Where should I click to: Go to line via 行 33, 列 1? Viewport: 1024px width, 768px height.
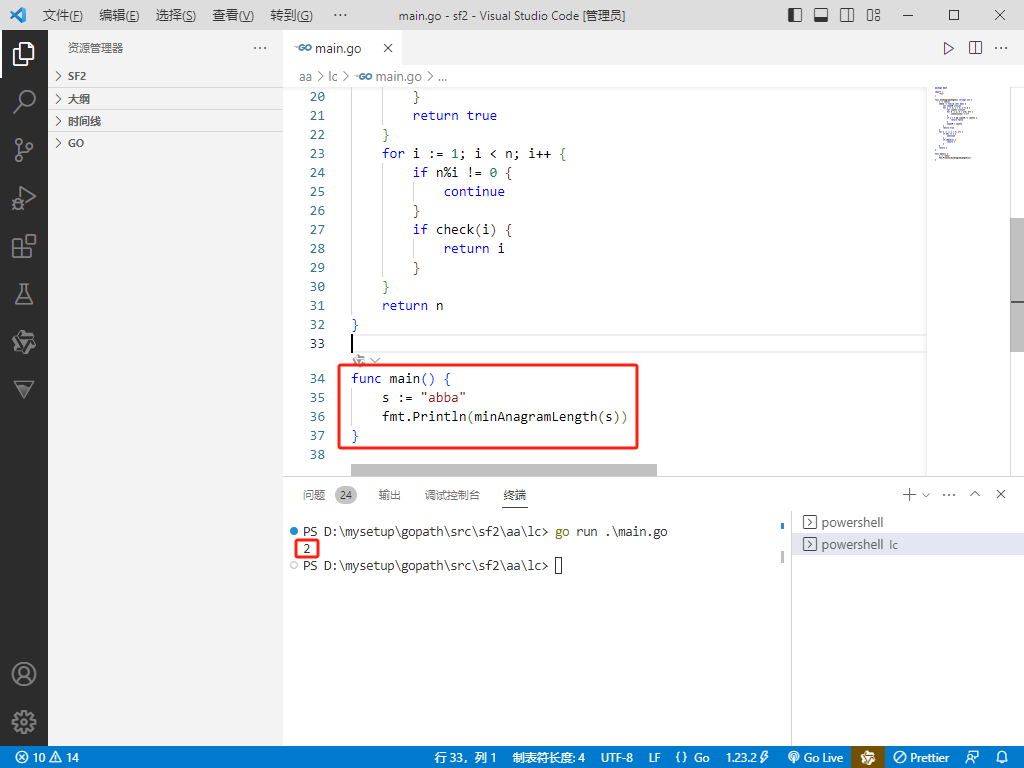pos(466,758)
